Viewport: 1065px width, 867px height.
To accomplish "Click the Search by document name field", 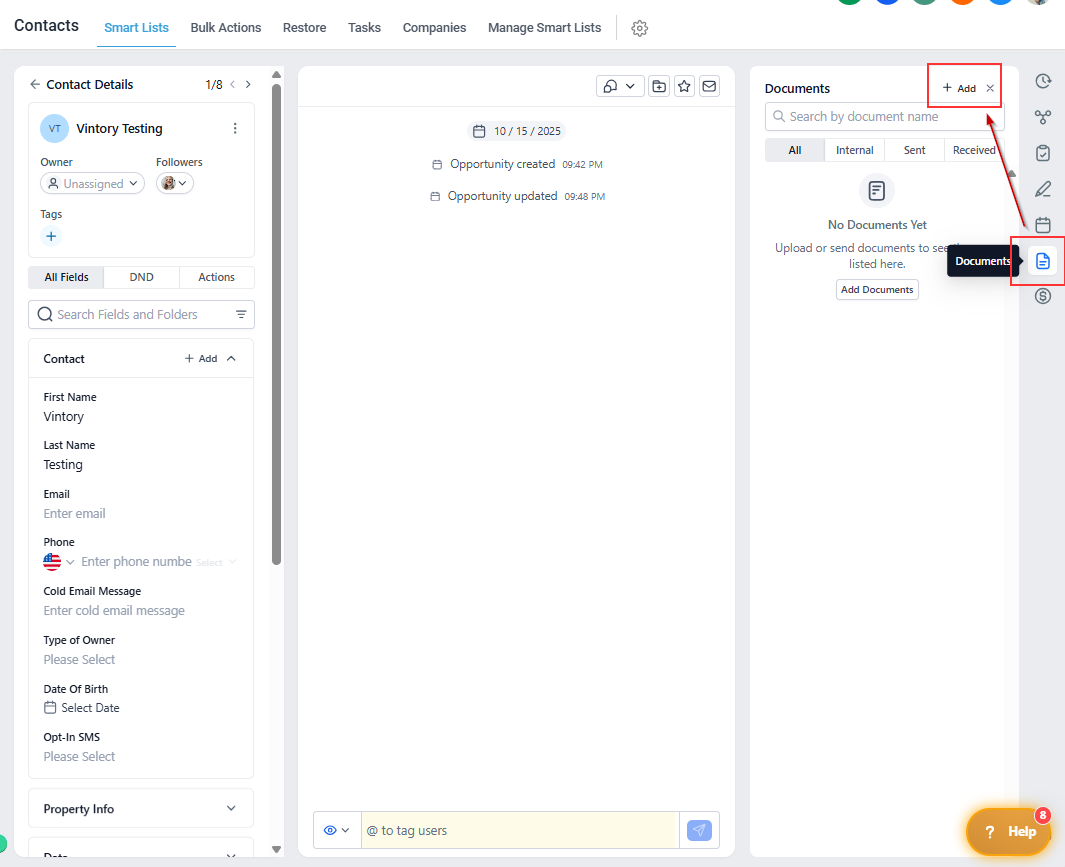I will click(x=885, y=117).
